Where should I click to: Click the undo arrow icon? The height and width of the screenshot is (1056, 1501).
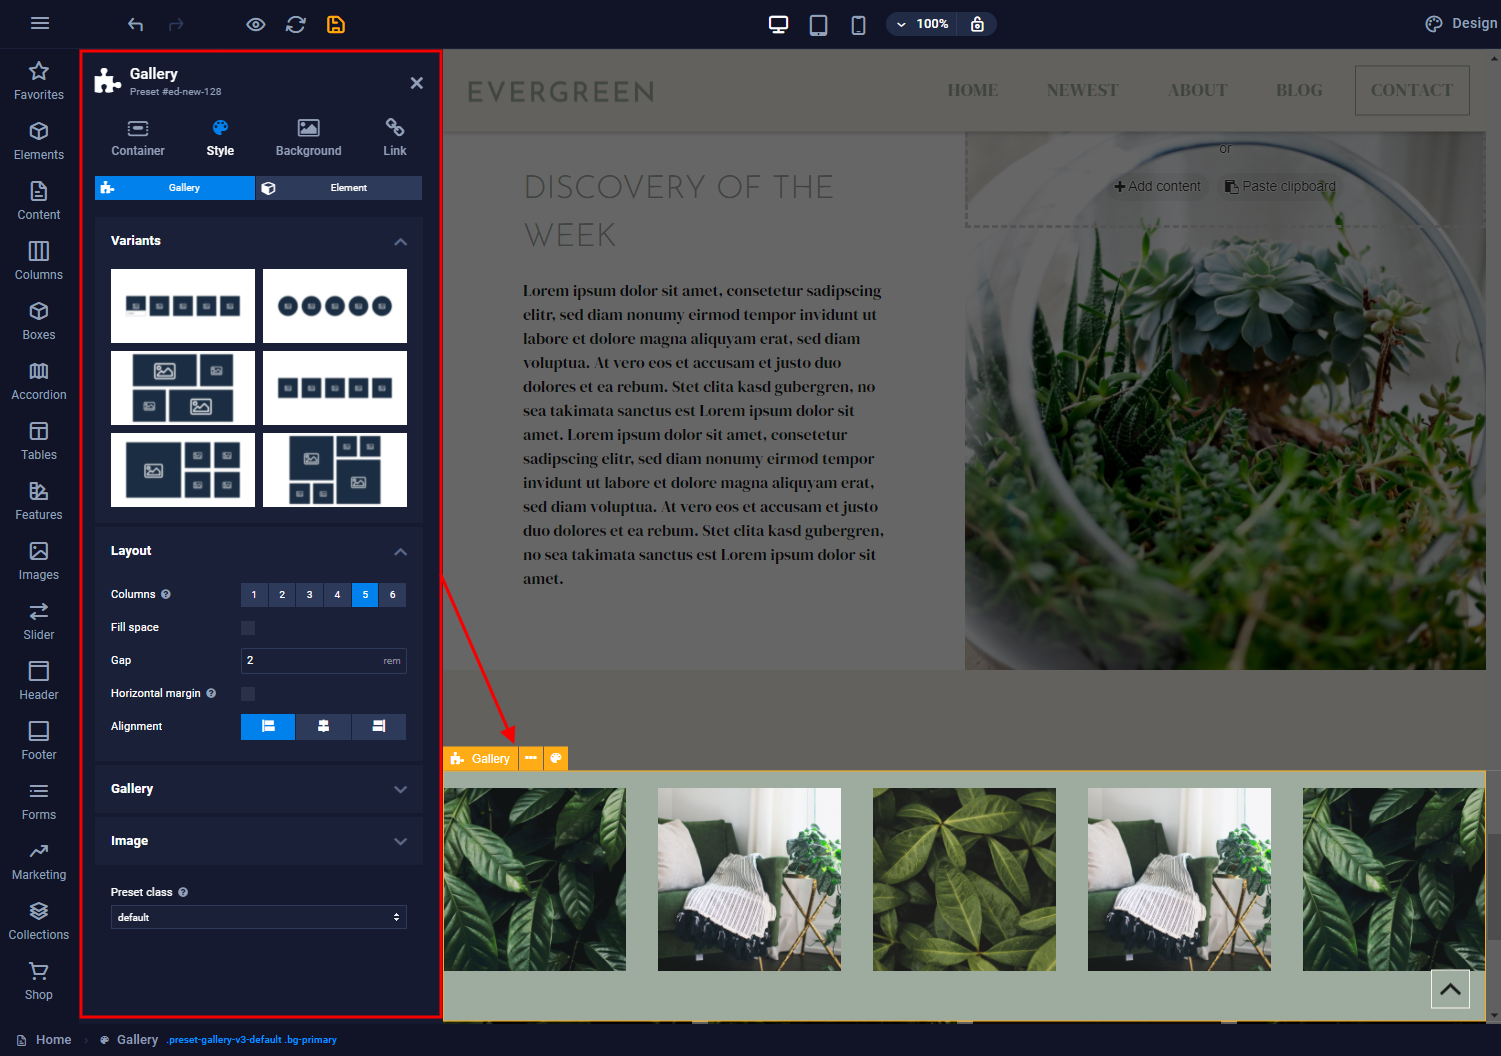coord(136,24)
